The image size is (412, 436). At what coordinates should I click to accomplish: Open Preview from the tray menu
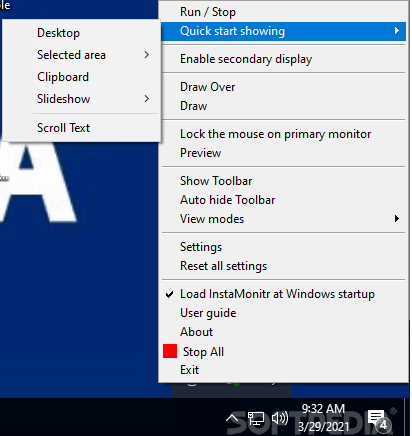point(283,153)
